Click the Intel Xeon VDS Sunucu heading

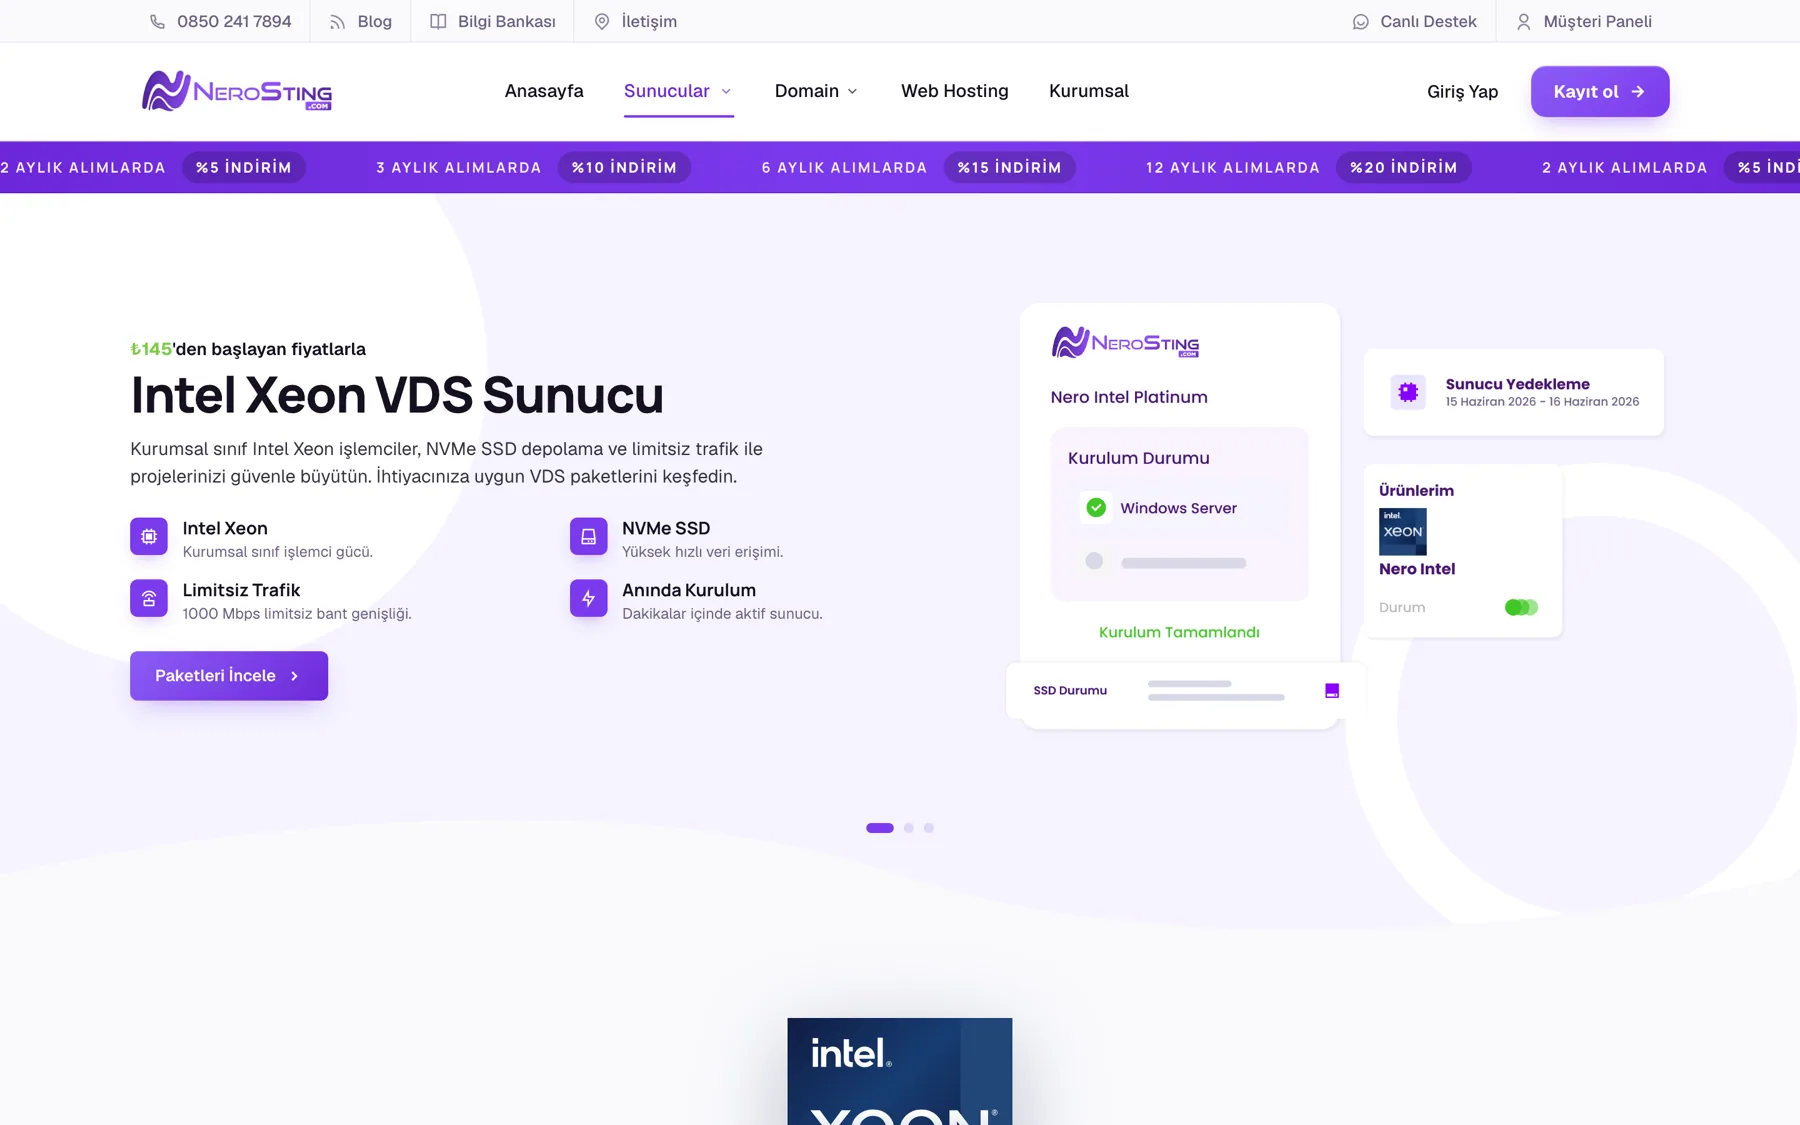(397, 395)
